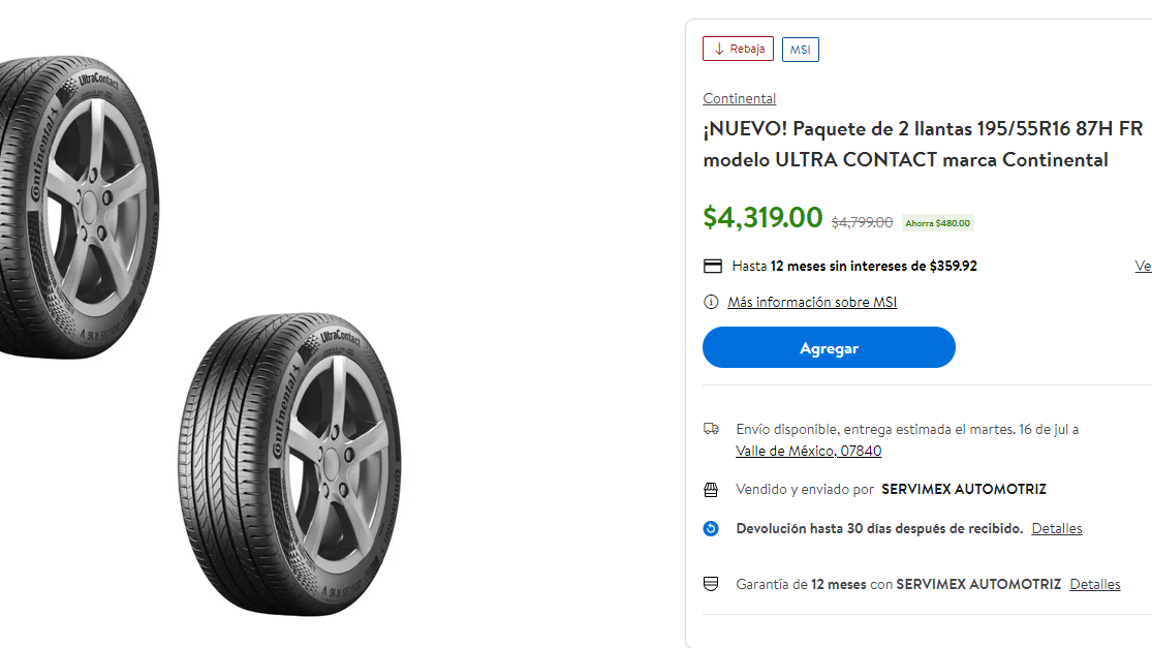This screenshot has height=648, width=1152.
Task: Open Detalles next to Garantía de 12 meses
Action: click(x=1094, y=583)
